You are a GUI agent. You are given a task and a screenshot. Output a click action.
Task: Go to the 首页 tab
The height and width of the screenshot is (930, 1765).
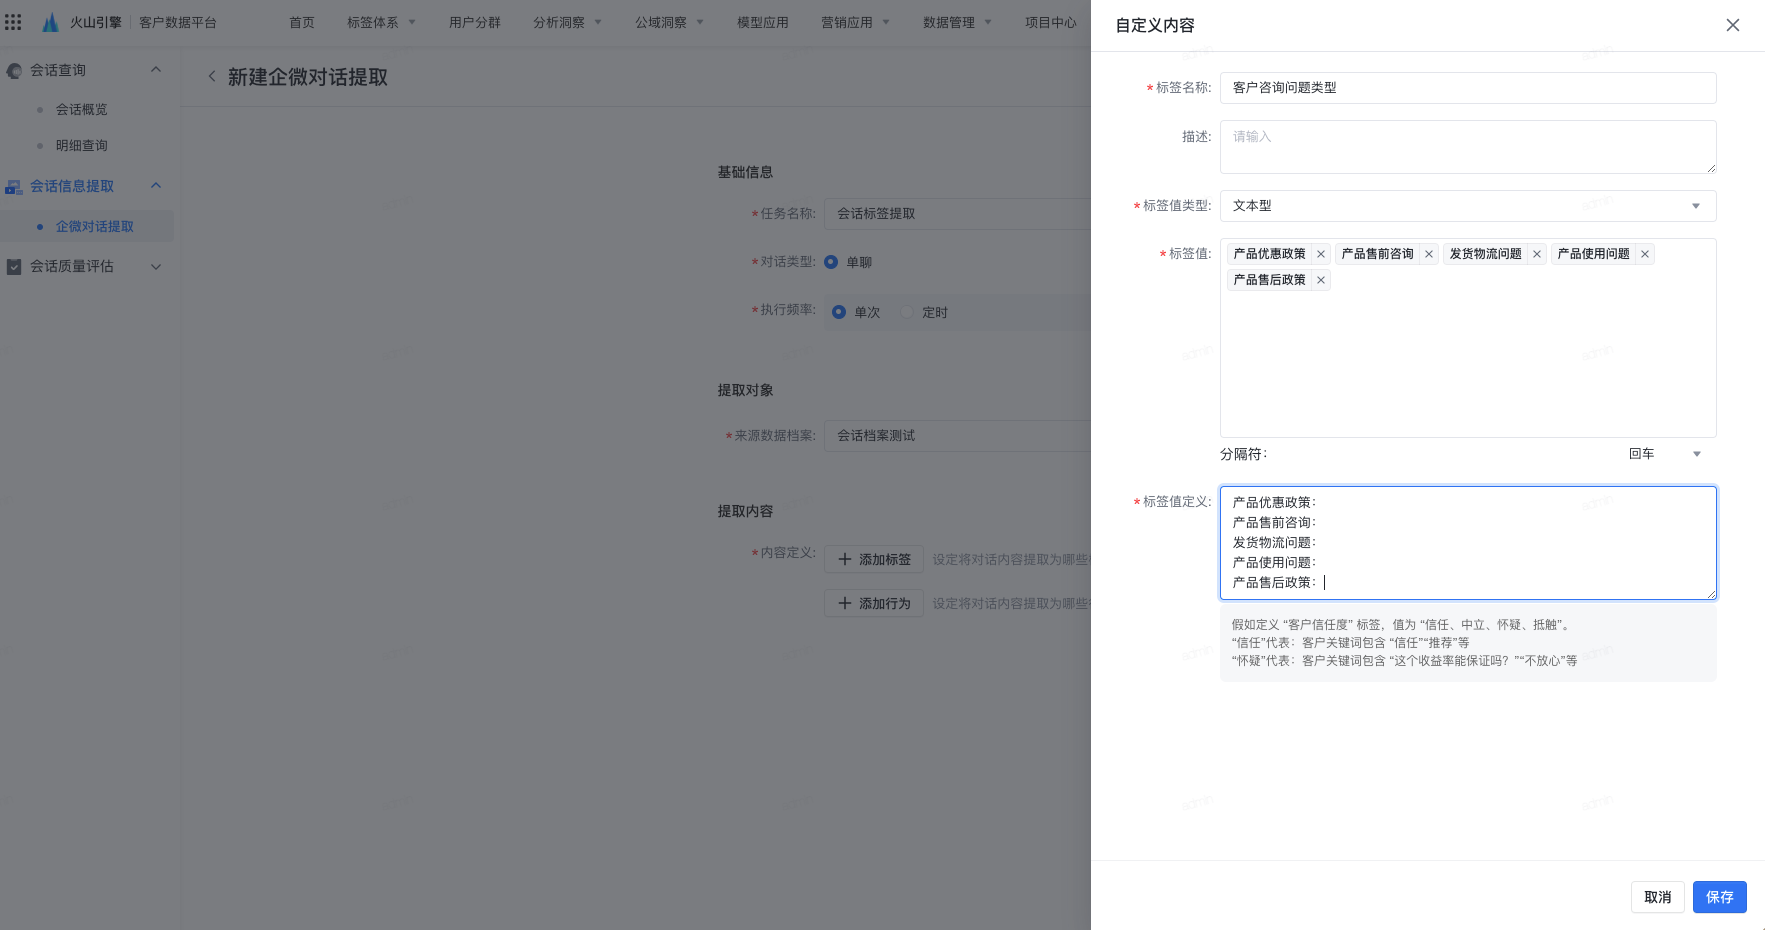(x=302, y=22)
